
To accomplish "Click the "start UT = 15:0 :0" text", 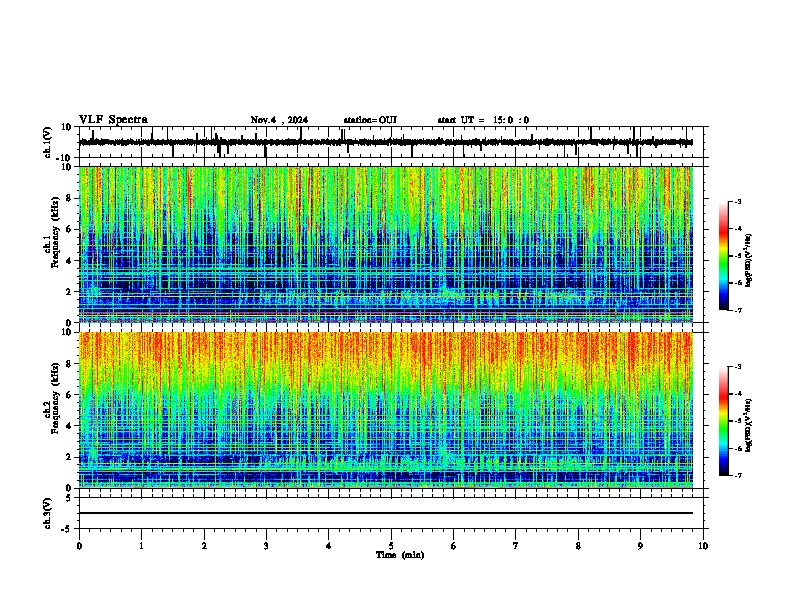I will pyautogui.click(x=483, y=120).
